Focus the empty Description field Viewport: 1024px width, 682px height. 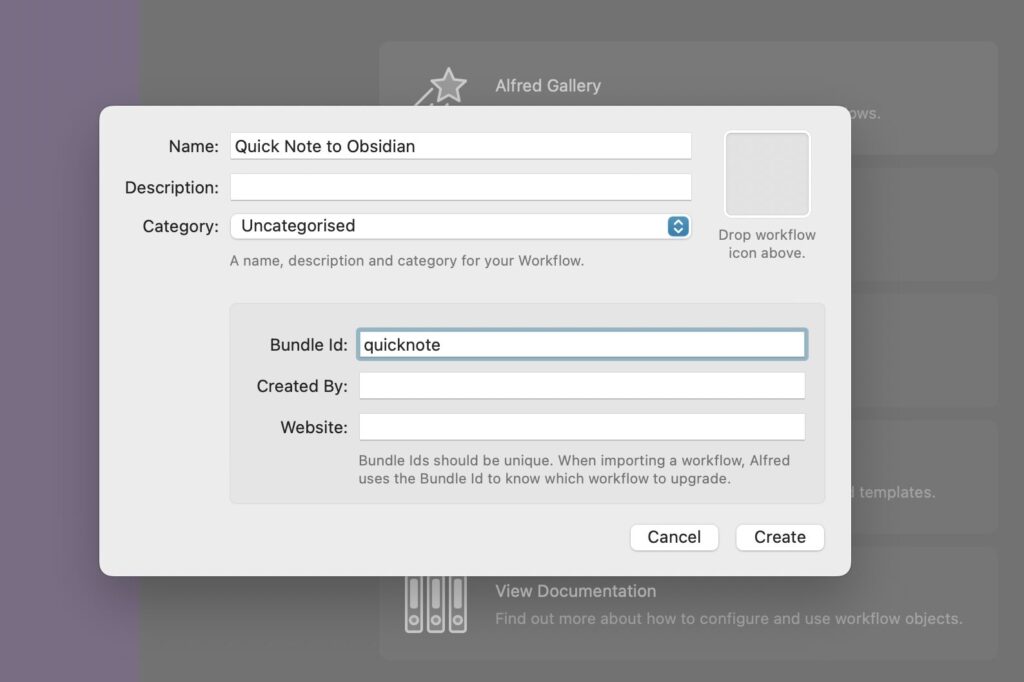460,187
